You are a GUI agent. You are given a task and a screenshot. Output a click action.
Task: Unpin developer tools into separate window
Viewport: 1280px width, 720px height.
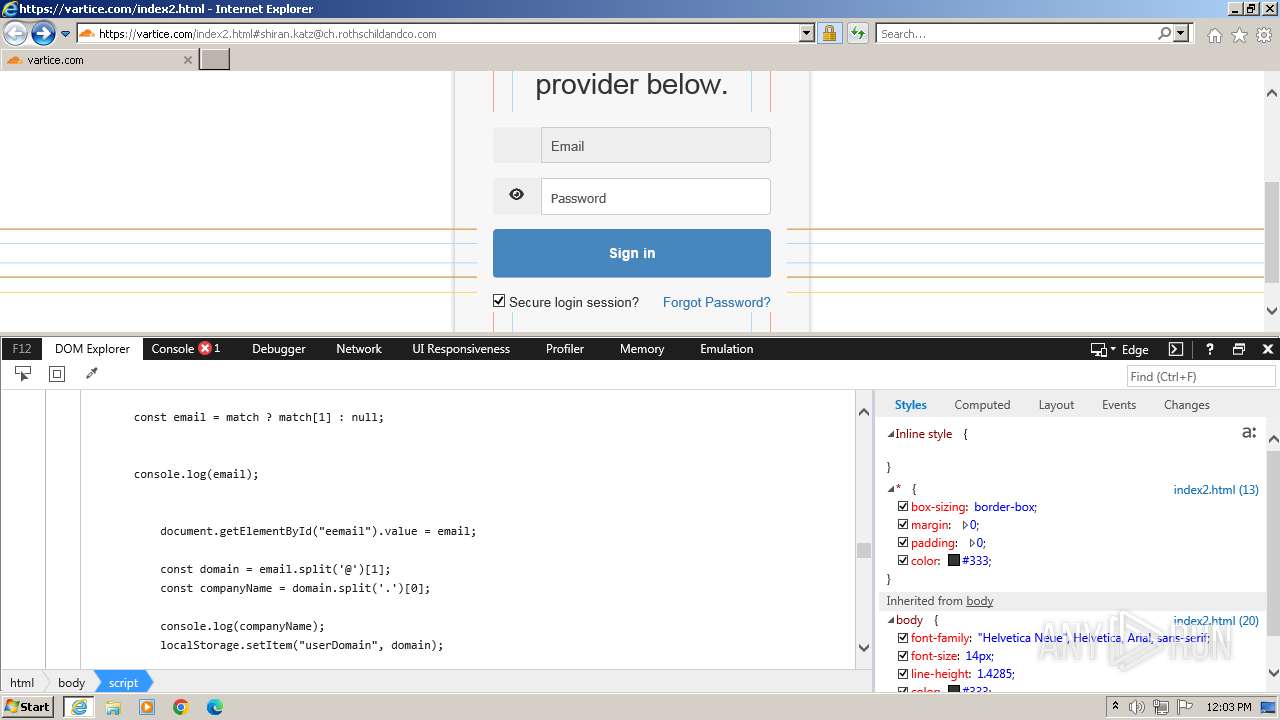[1239, 349]
